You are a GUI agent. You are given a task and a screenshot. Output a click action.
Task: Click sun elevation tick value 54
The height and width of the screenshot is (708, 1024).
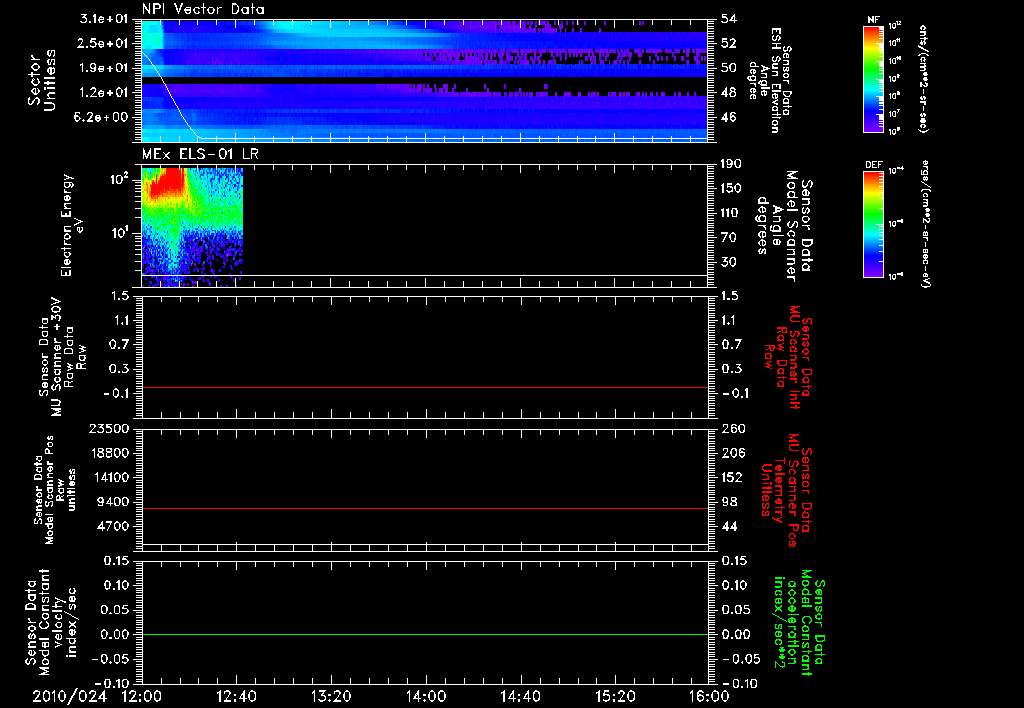point(728,19)
